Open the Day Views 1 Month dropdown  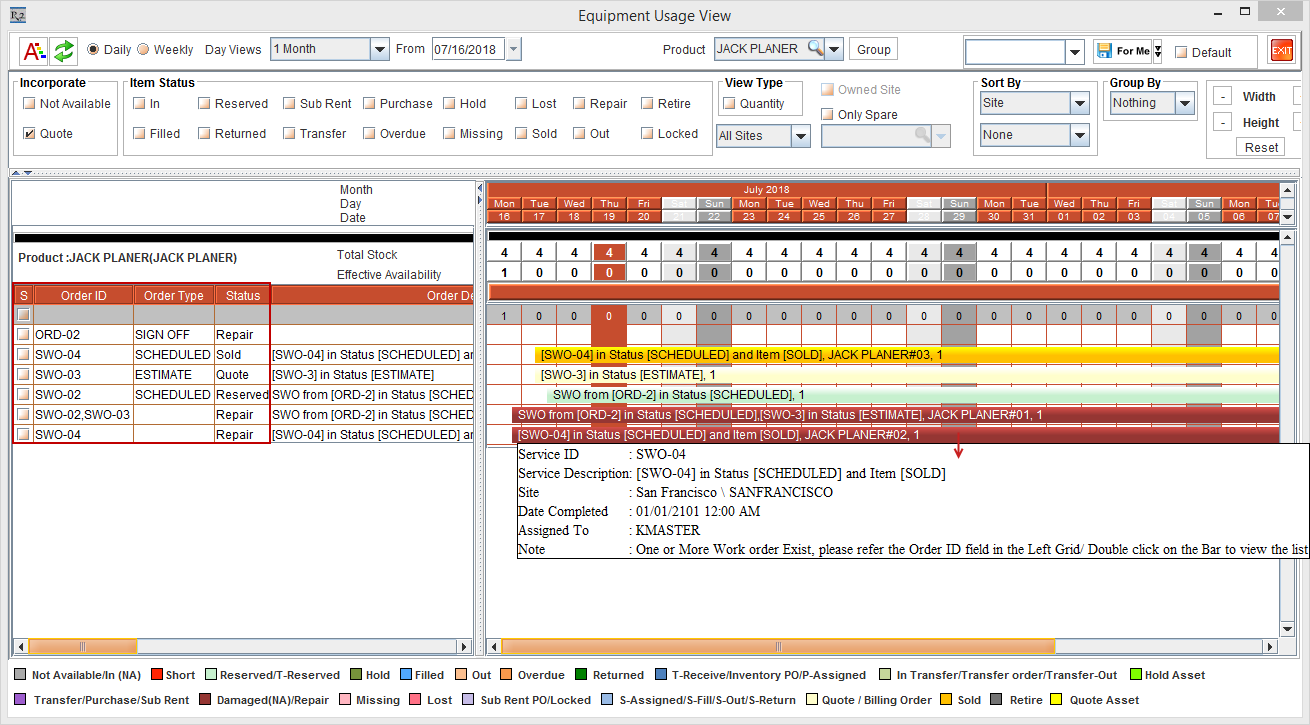click(379, 49)
